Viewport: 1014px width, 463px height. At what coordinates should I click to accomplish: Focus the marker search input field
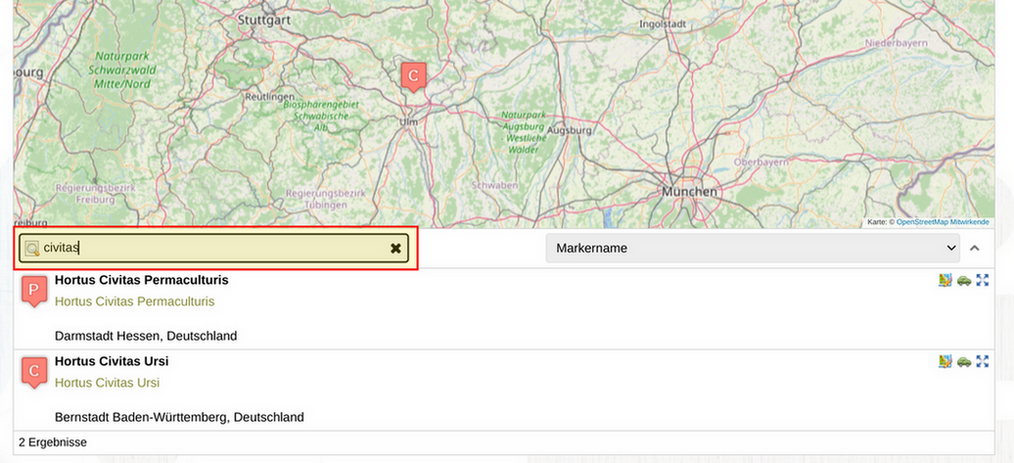pyautogui.click(x=210, y=248)
